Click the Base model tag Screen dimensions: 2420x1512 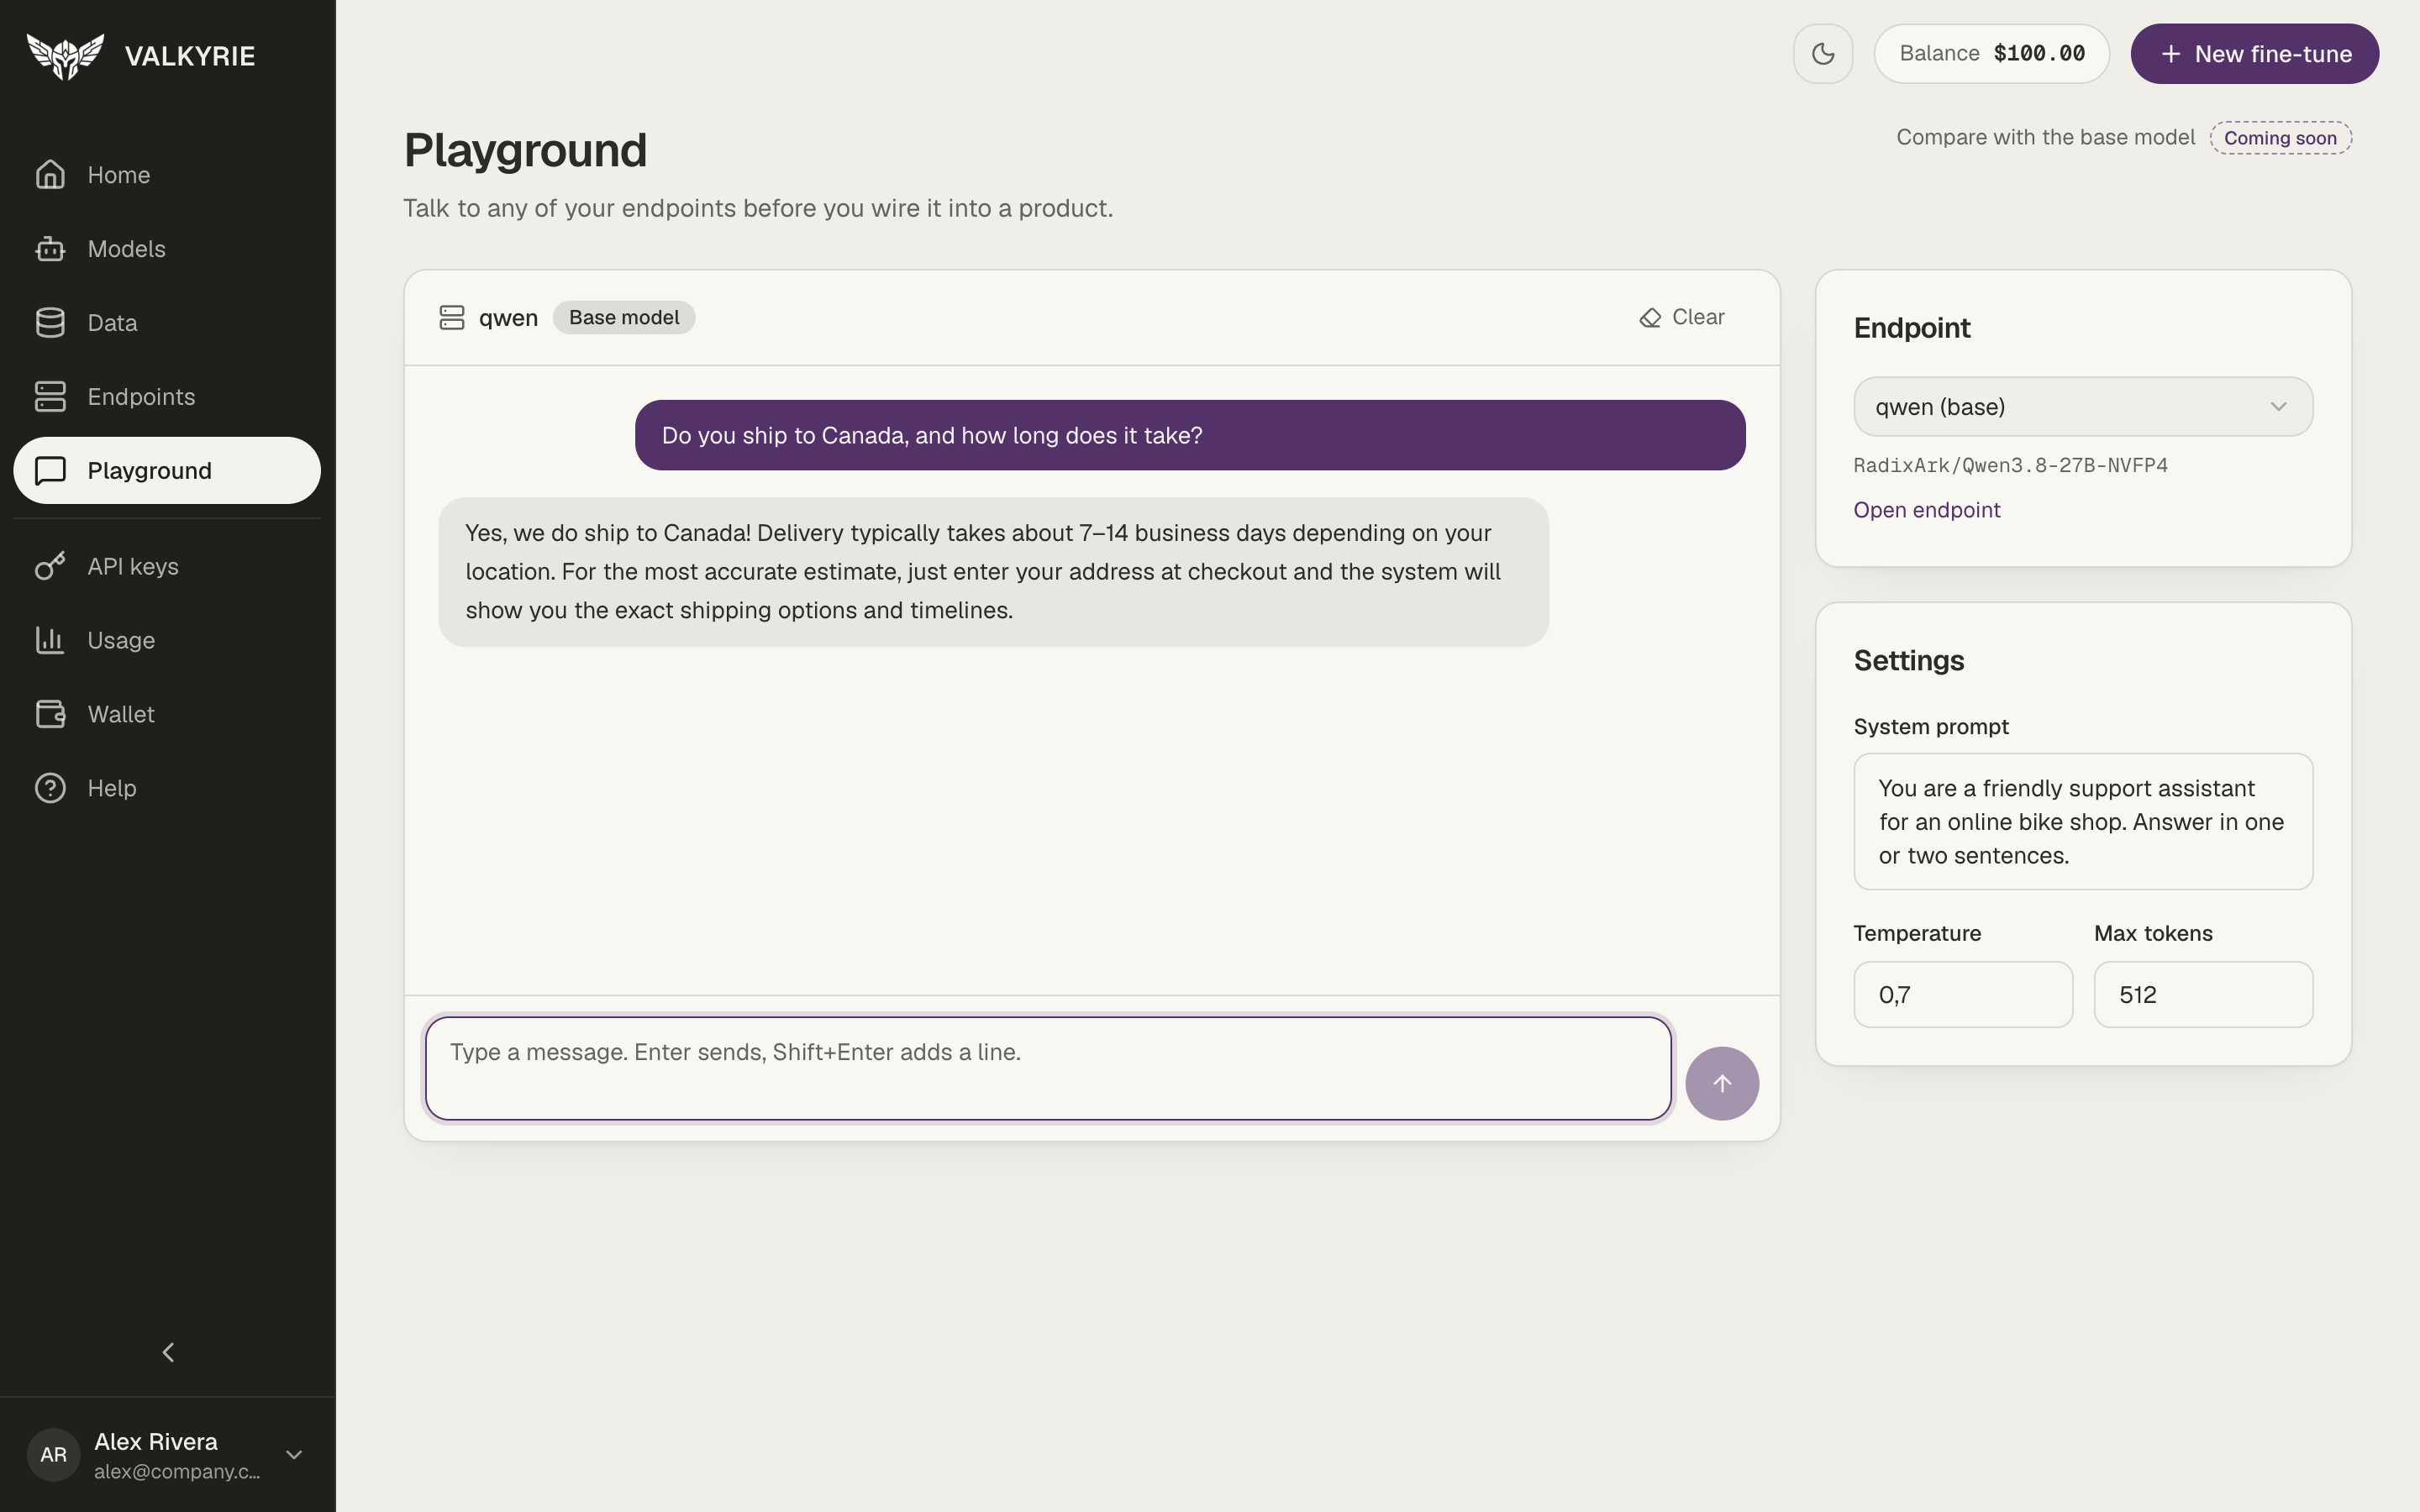pyautogui.click(x=624, y=318)
